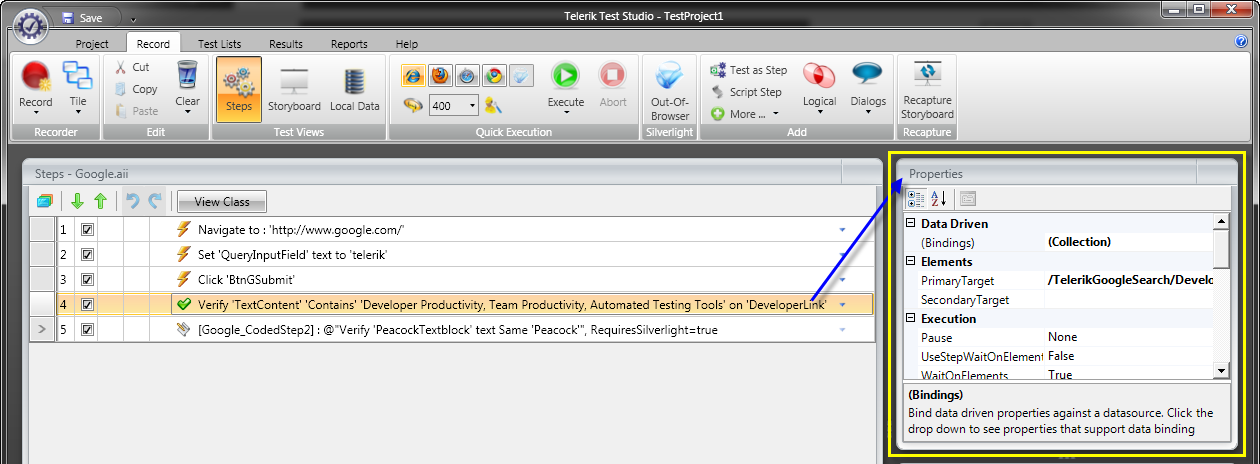Image resolution: width=1260 pixels, height=464 pixels.
Task: Open the More... add steps dropdown
Action: coord(745,114)
